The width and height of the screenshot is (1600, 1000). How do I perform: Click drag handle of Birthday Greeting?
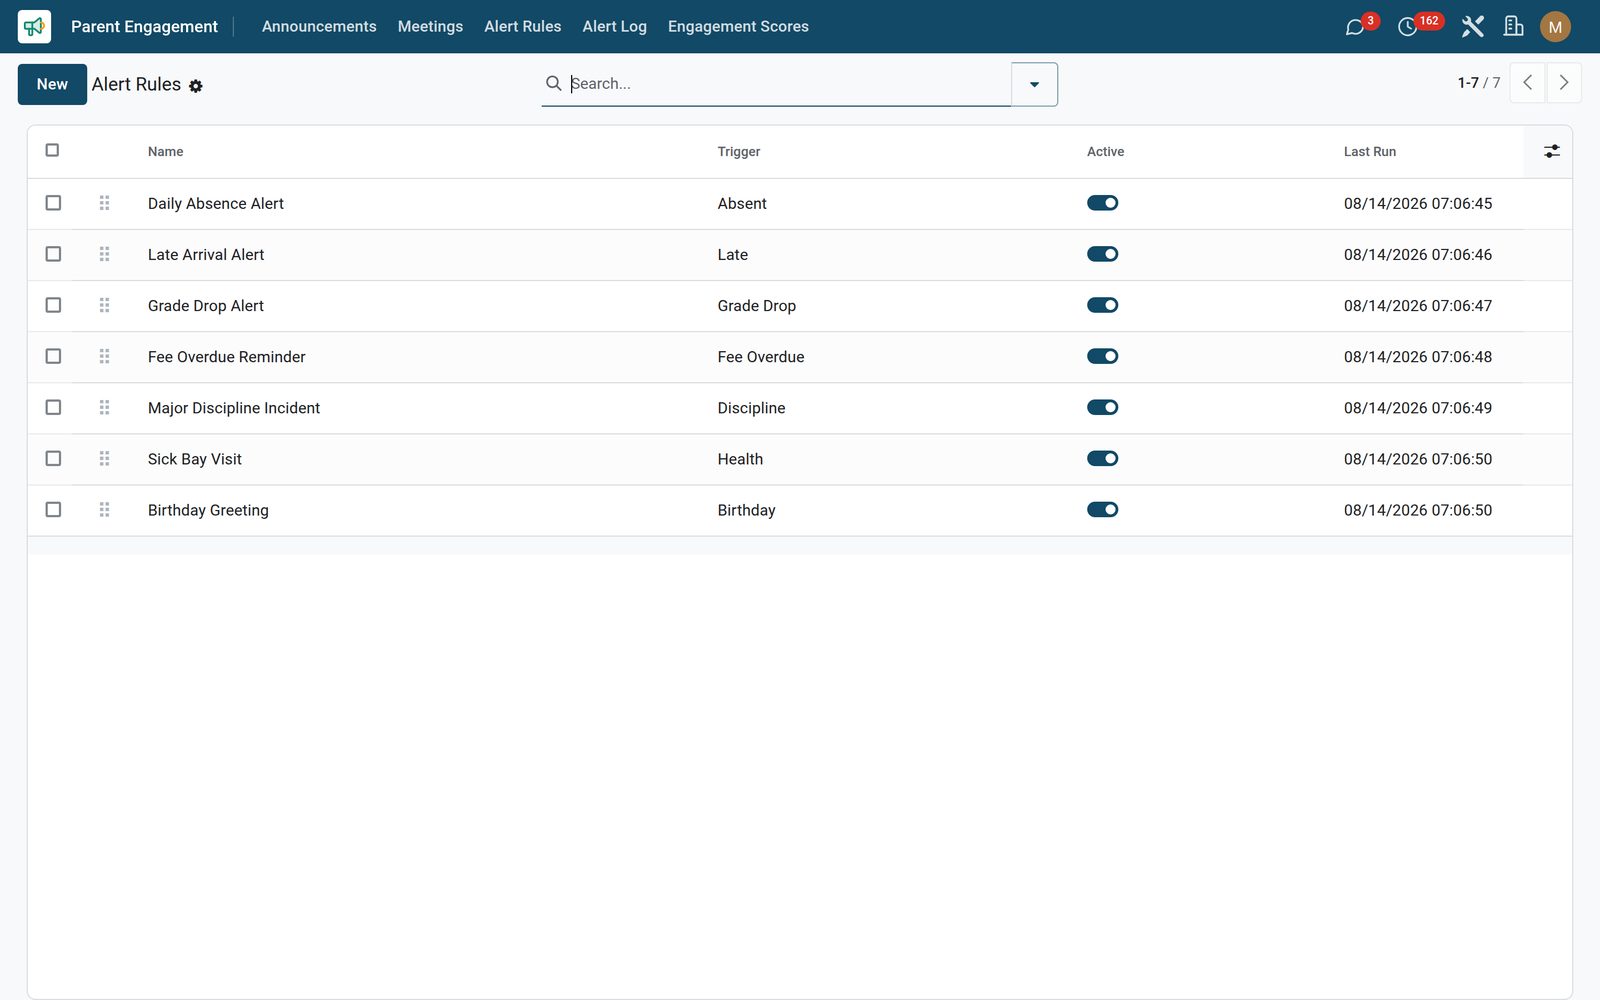[104, 509]
